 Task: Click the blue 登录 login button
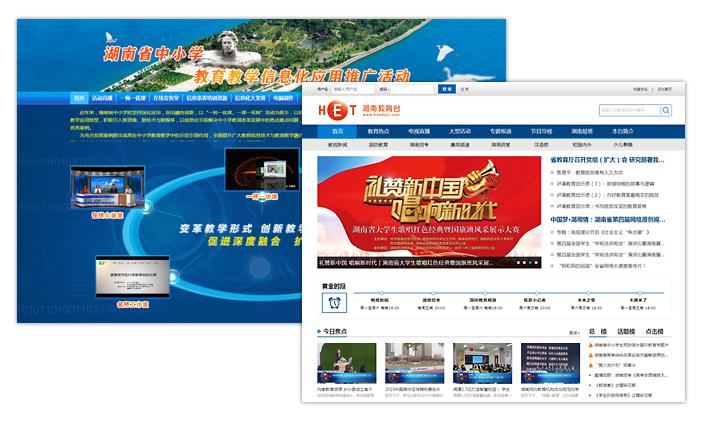click(x=446, y=89)
